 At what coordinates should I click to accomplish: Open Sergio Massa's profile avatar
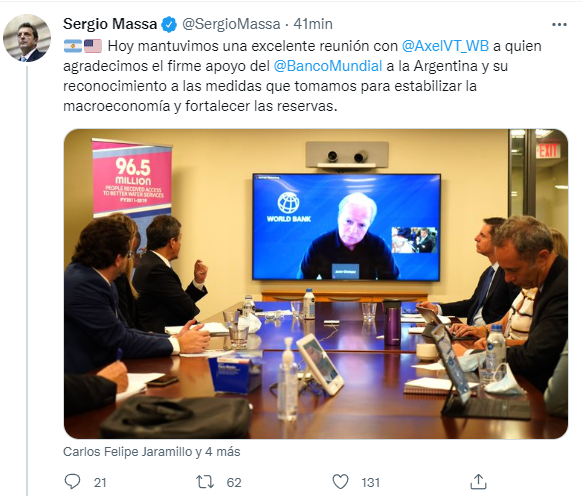pyautogui.click(x=27, y=38)
